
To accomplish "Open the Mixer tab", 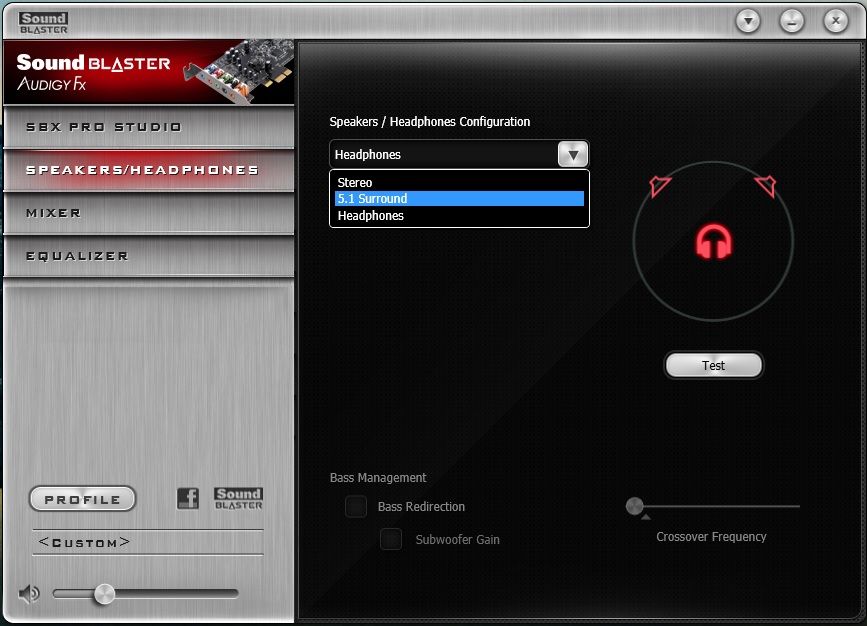I will (149, 213).
